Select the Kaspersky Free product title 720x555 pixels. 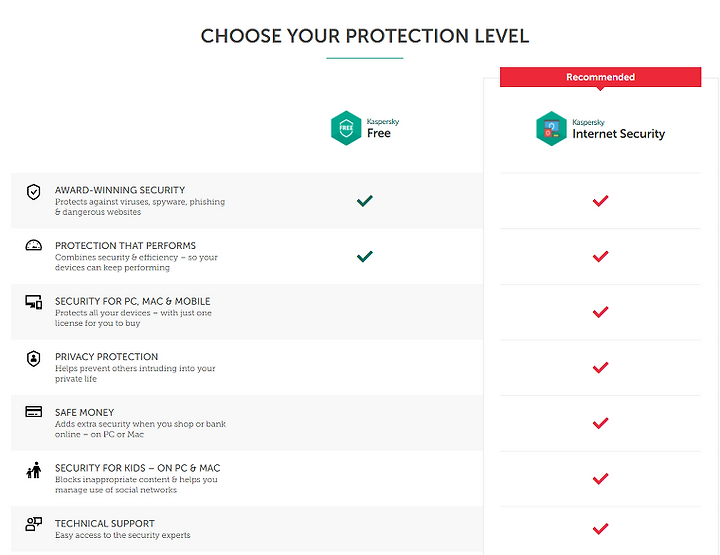point(379,133)
